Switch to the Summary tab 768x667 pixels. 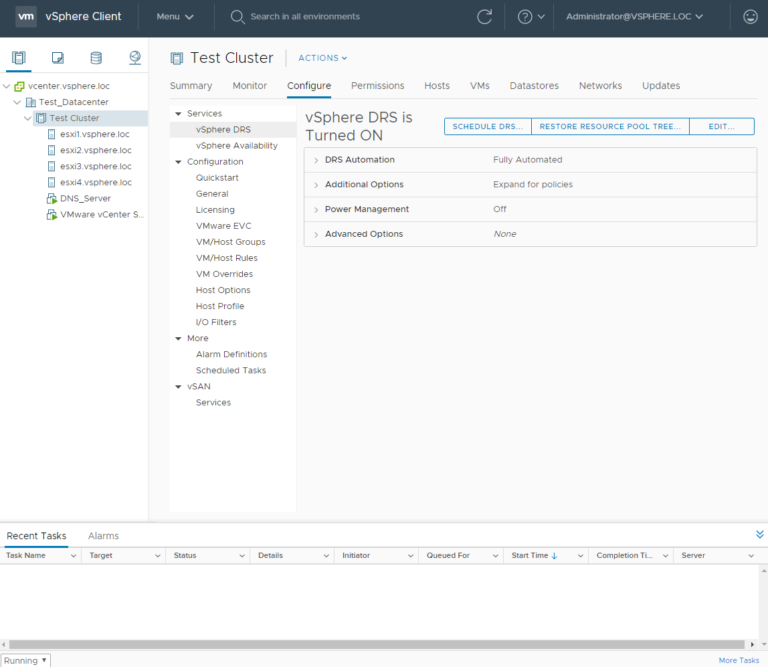pos(191,86)
